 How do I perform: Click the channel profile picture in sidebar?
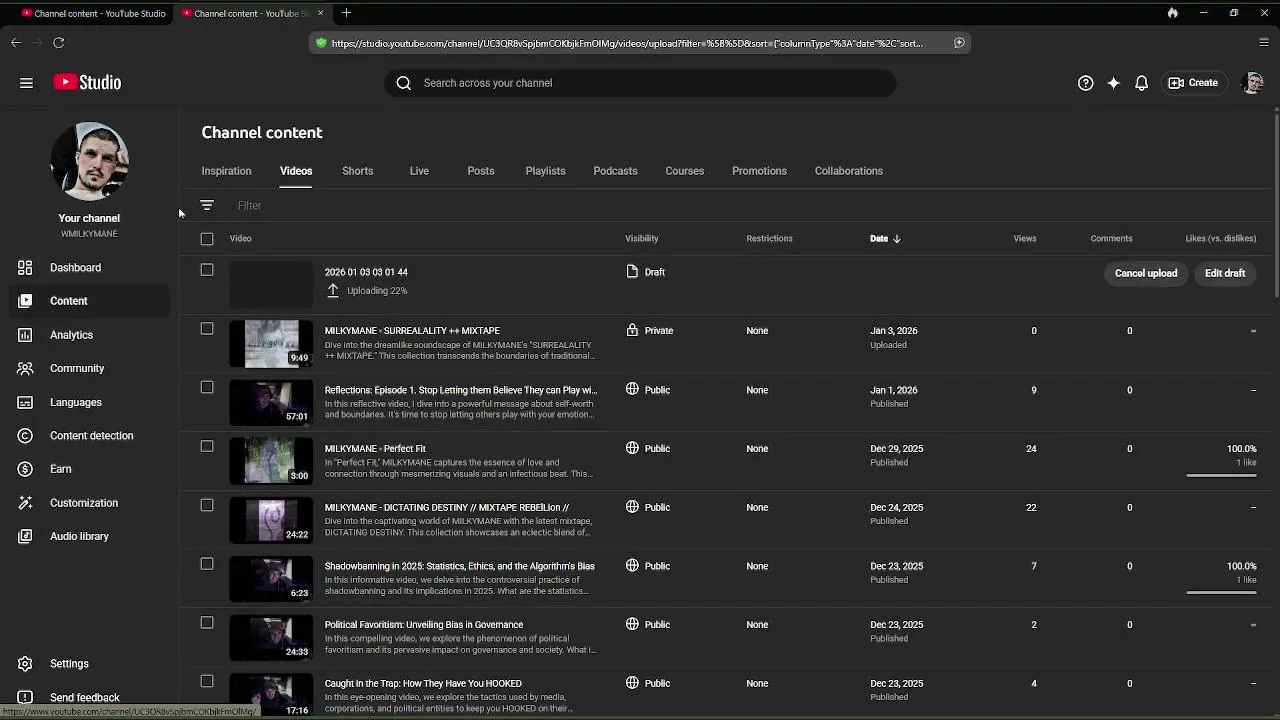point(89,162)
